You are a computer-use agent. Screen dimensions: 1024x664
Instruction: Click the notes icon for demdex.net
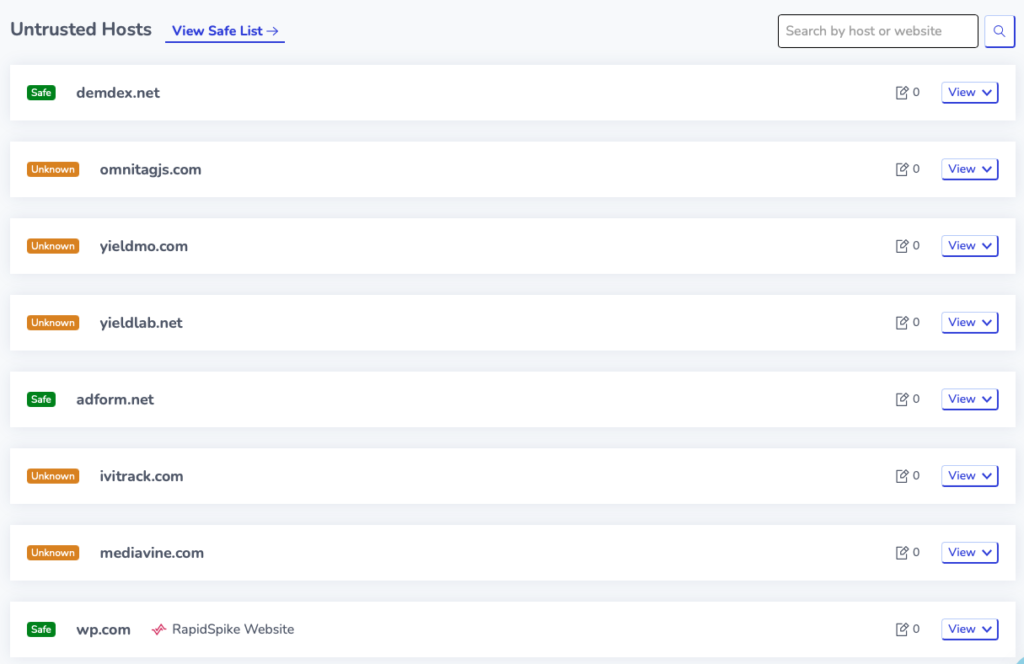tap(902, 92)
